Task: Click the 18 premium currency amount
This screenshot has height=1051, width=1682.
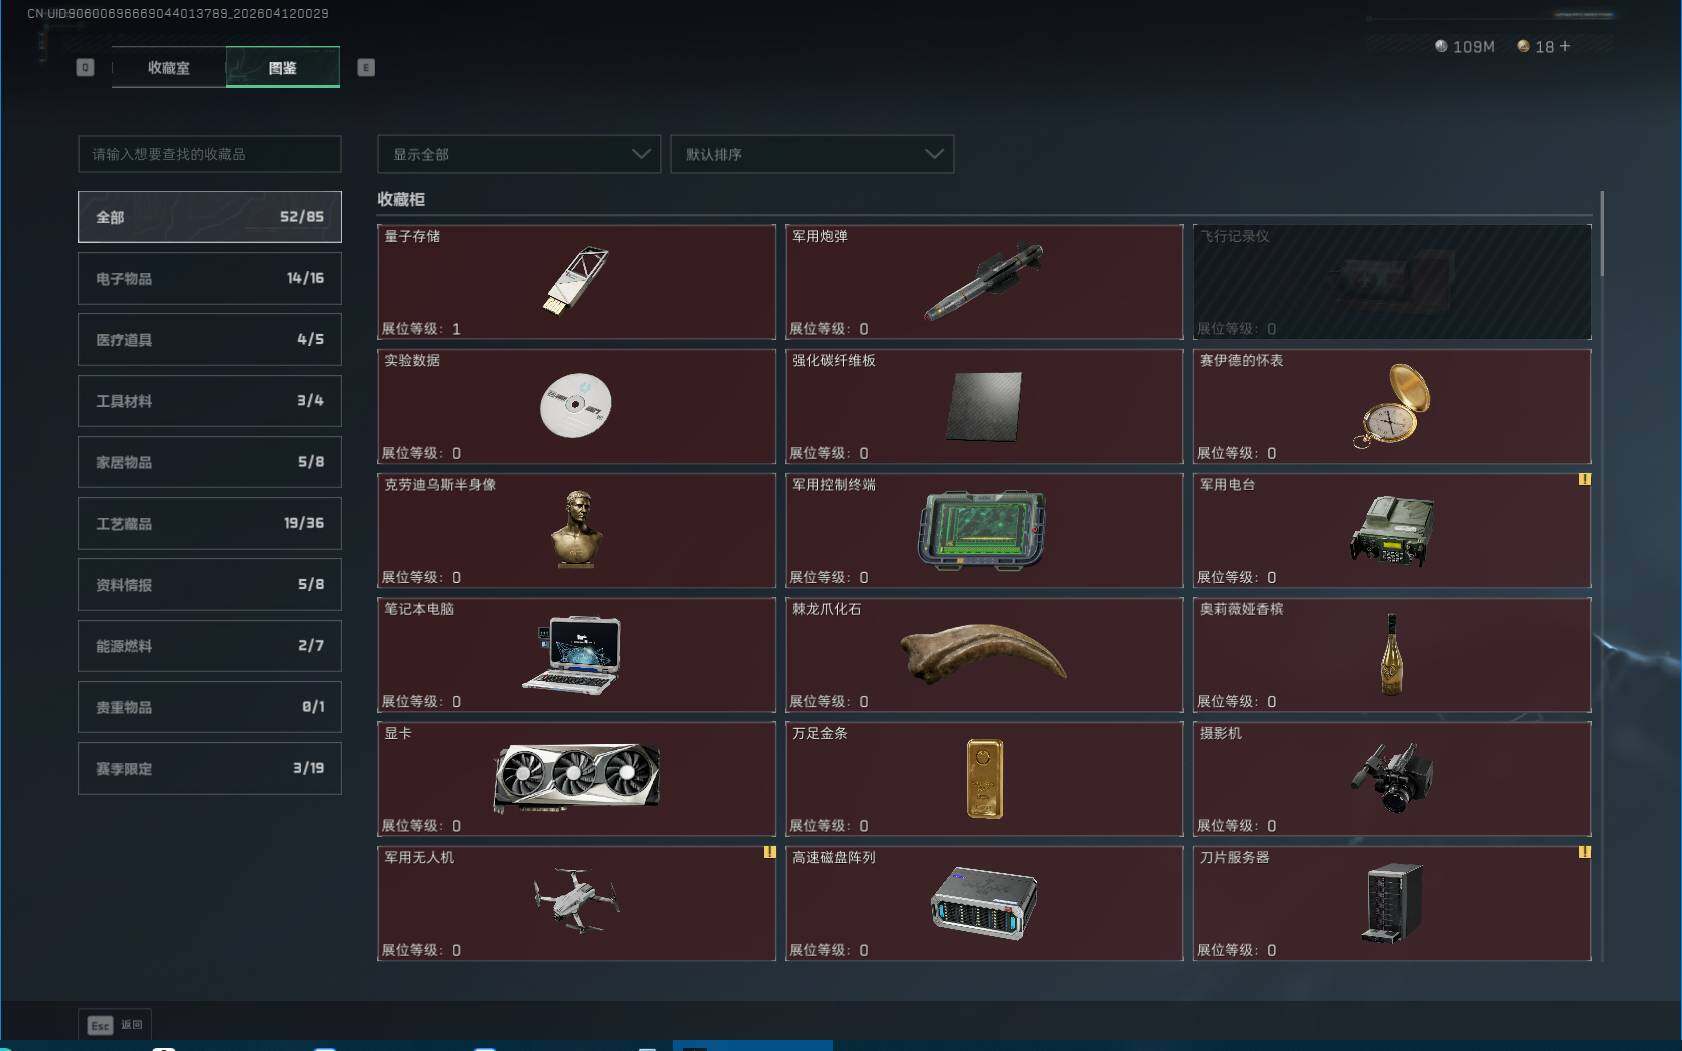Action: 1545,46
